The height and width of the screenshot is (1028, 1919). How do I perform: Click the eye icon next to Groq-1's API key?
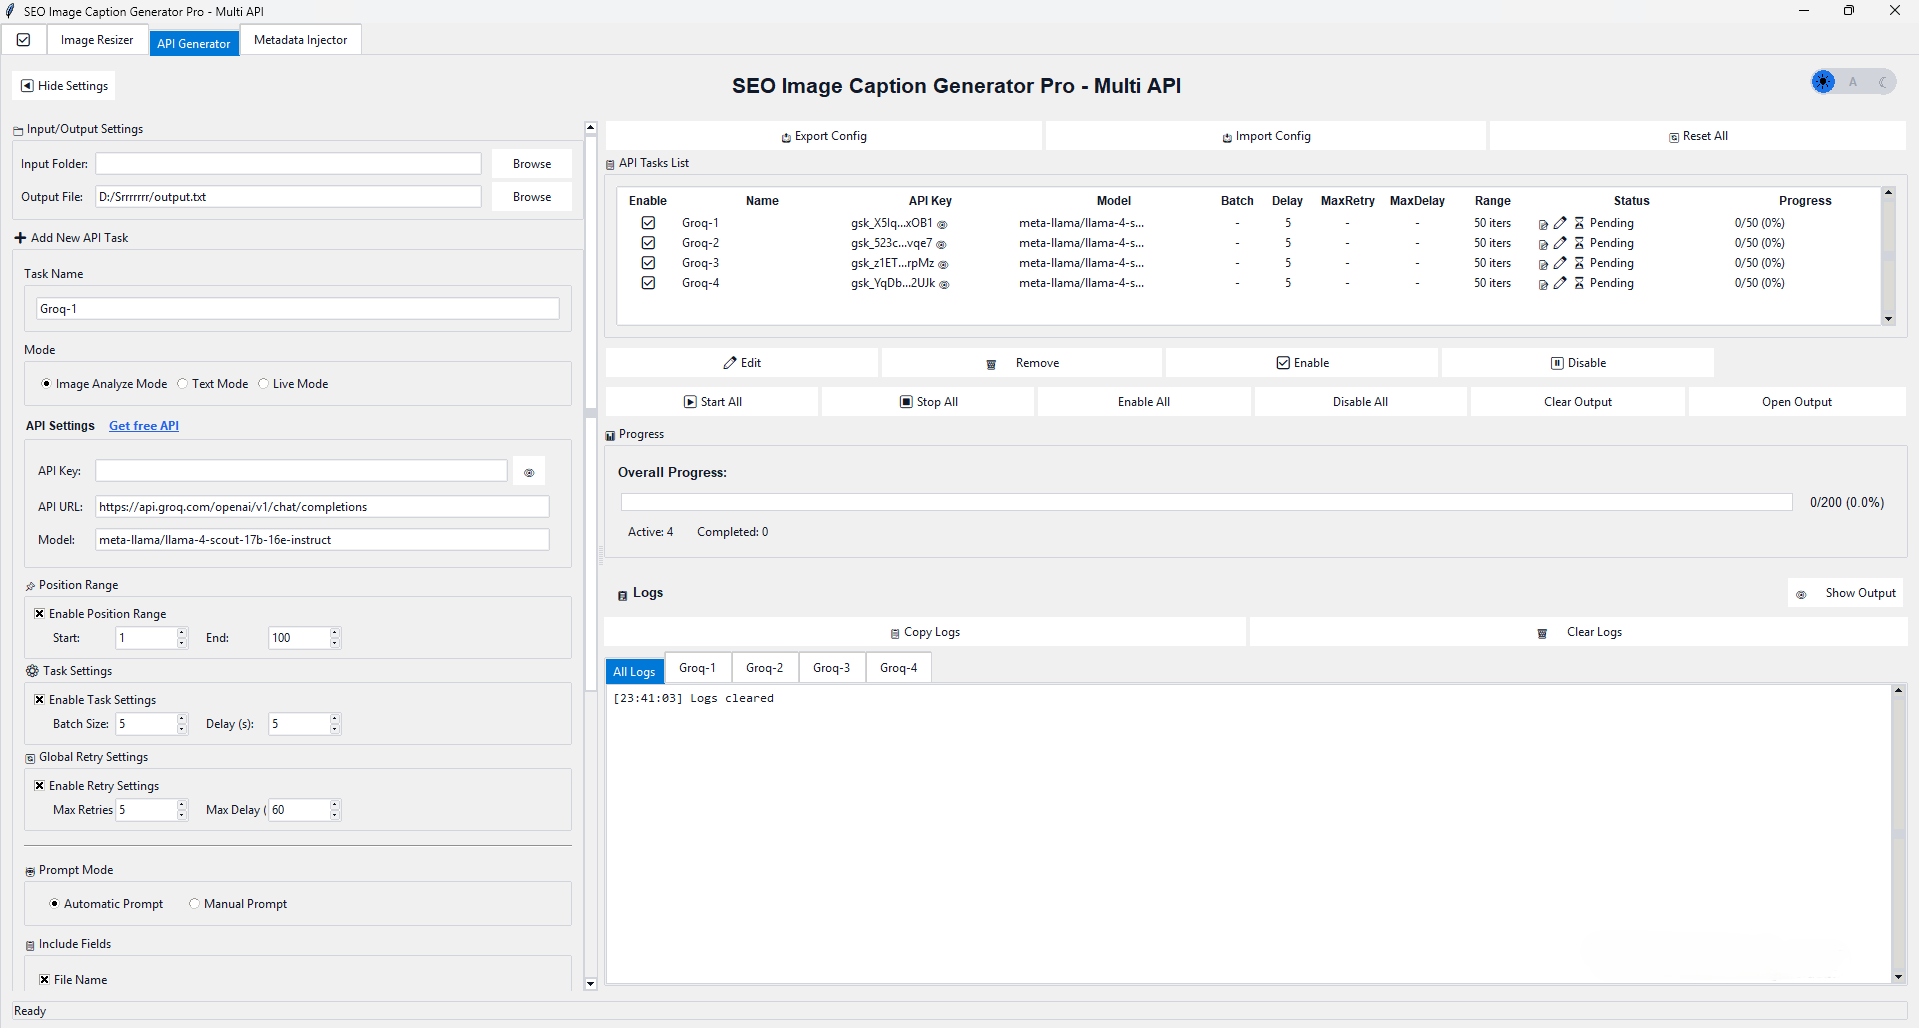coord(941,224)
